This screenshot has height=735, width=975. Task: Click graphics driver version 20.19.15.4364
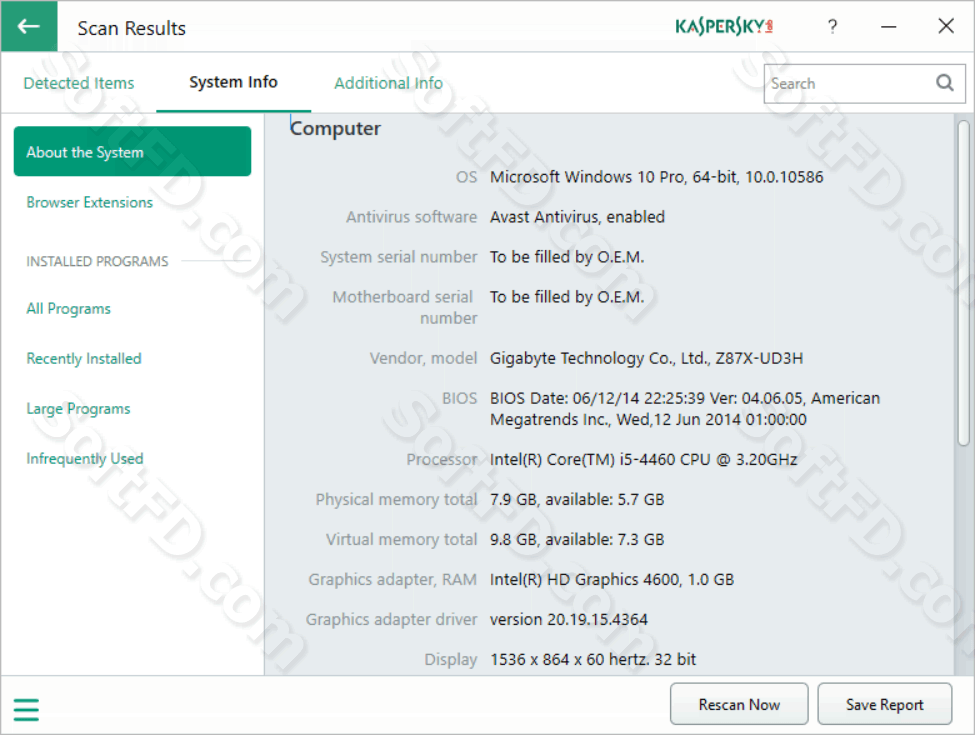point(568,620)
